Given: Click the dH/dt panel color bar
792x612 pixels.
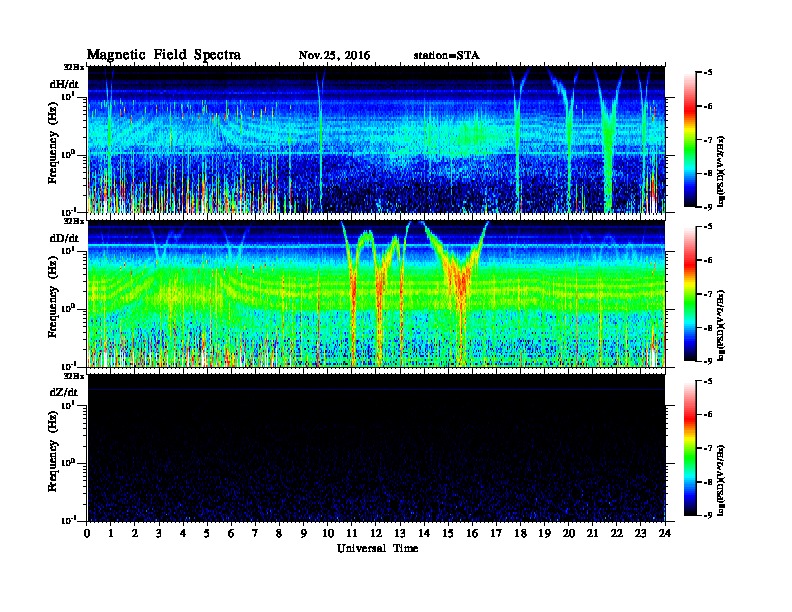Looking at the screenshot, I should point(690,140).
